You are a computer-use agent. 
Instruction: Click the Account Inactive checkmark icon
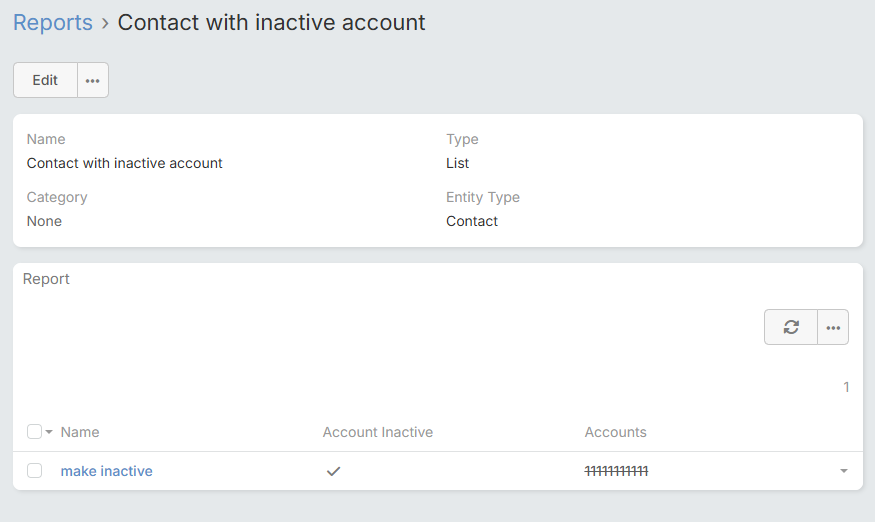334,471
